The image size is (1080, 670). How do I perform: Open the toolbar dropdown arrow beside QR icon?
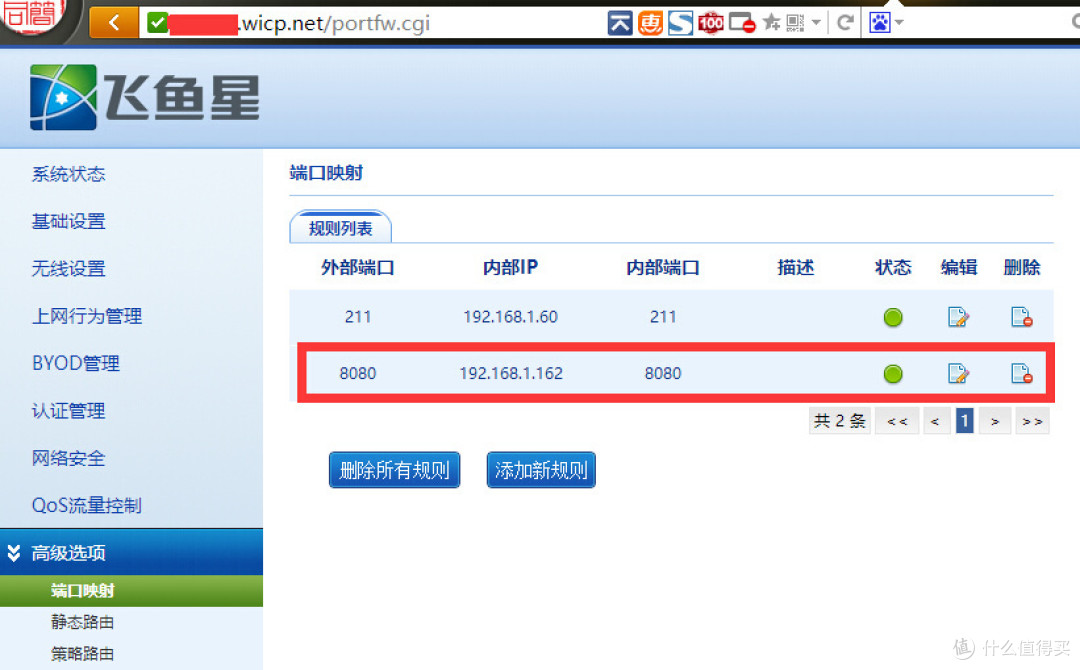[x=816, y=23]
